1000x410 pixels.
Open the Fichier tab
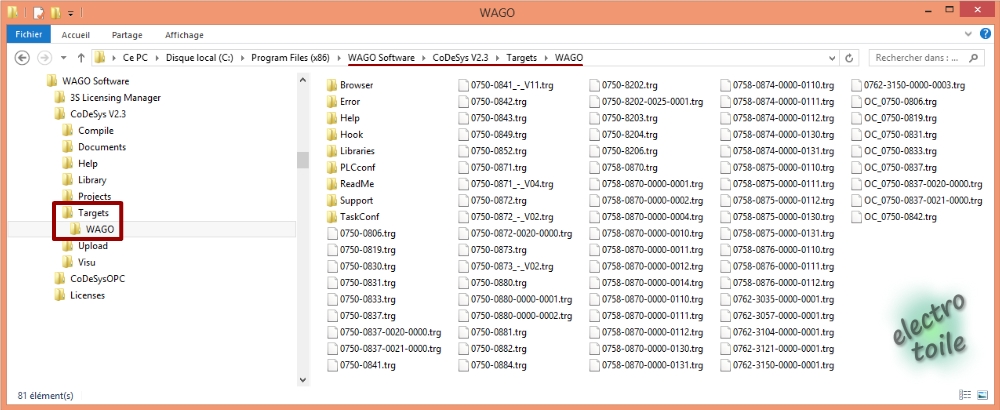(x=29, y=34)
